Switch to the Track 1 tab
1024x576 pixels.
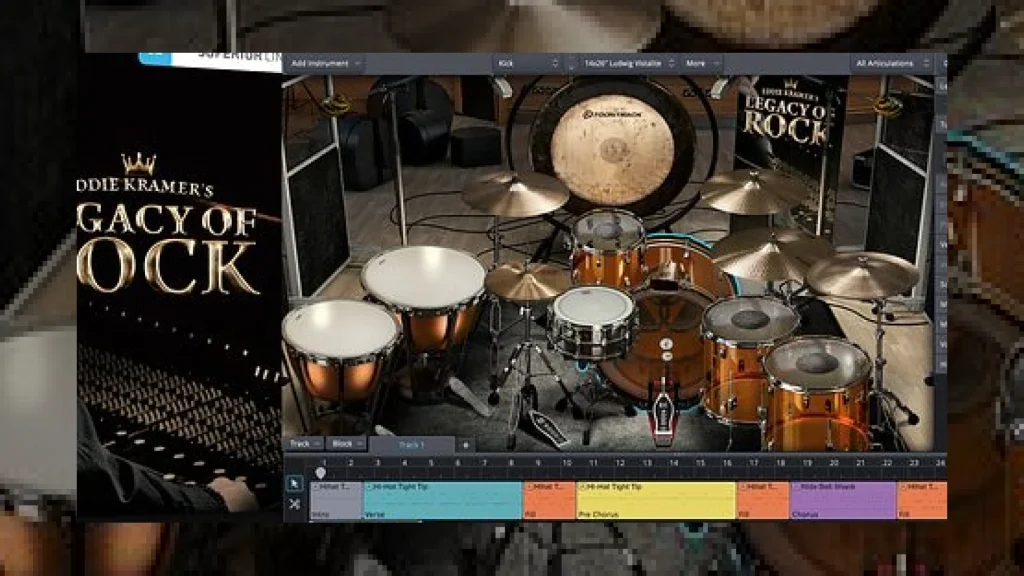[411, 445]
